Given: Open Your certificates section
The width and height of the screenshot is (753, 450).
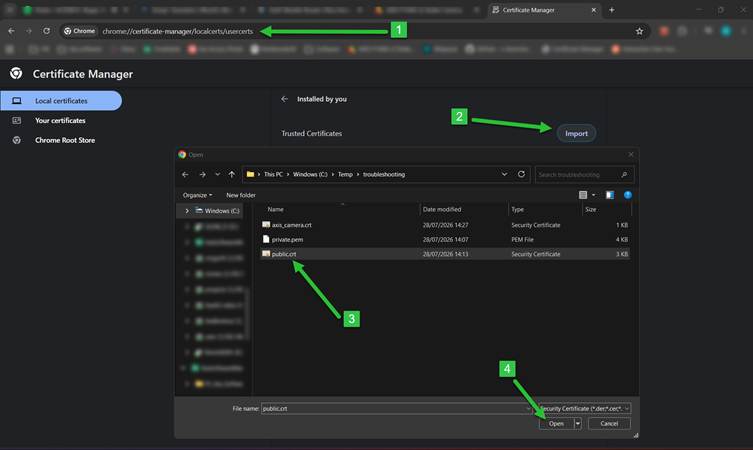Looking at the screenshot, I should (60, 121).
